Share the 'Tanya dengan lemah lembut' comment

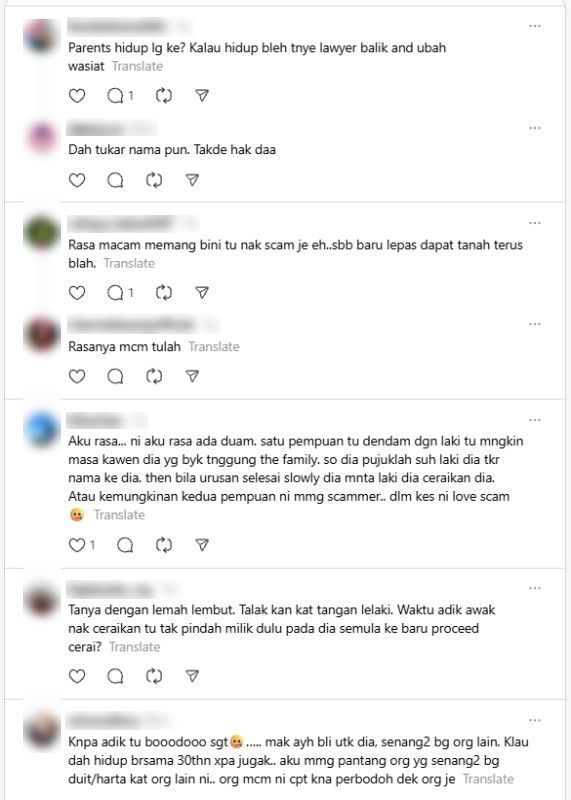point(192,676)
